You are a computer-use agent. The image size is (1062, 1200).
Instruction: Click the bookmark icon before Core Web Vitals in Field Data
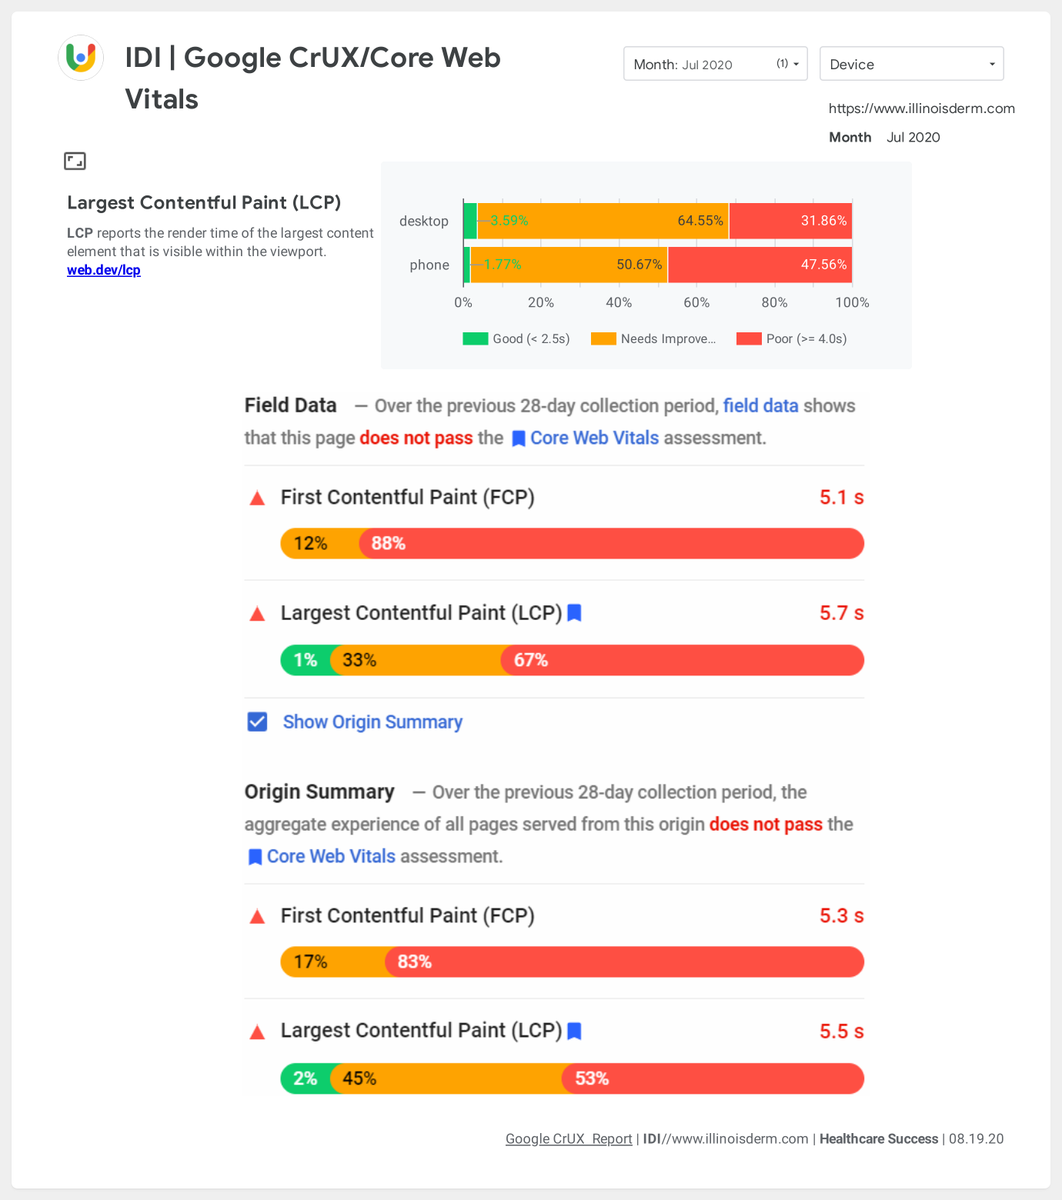[x=518, y=438]
